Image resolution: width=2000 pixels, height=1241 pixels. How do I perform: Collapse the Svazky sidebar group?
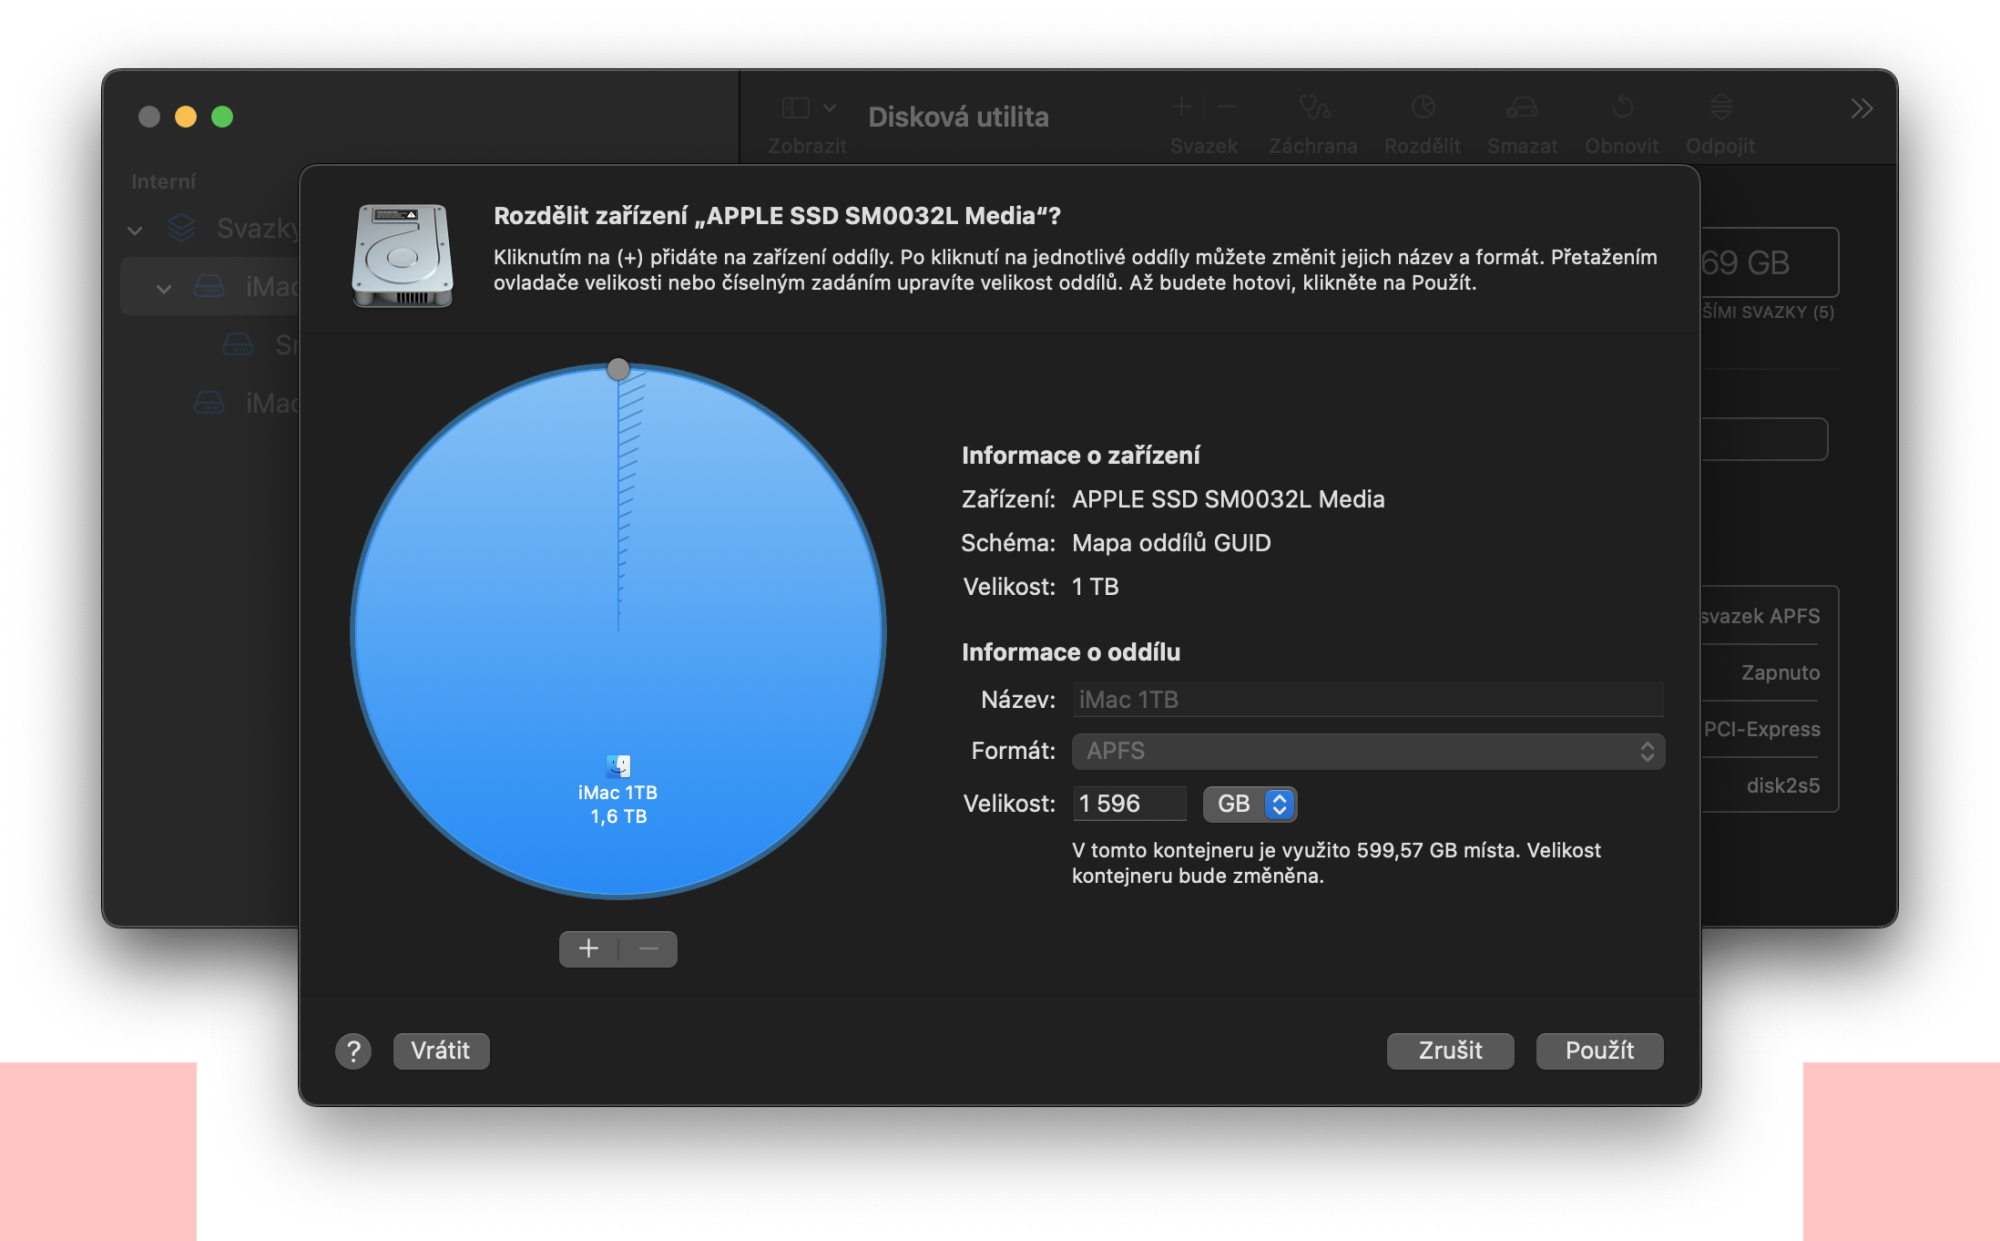tap(135, 230)
